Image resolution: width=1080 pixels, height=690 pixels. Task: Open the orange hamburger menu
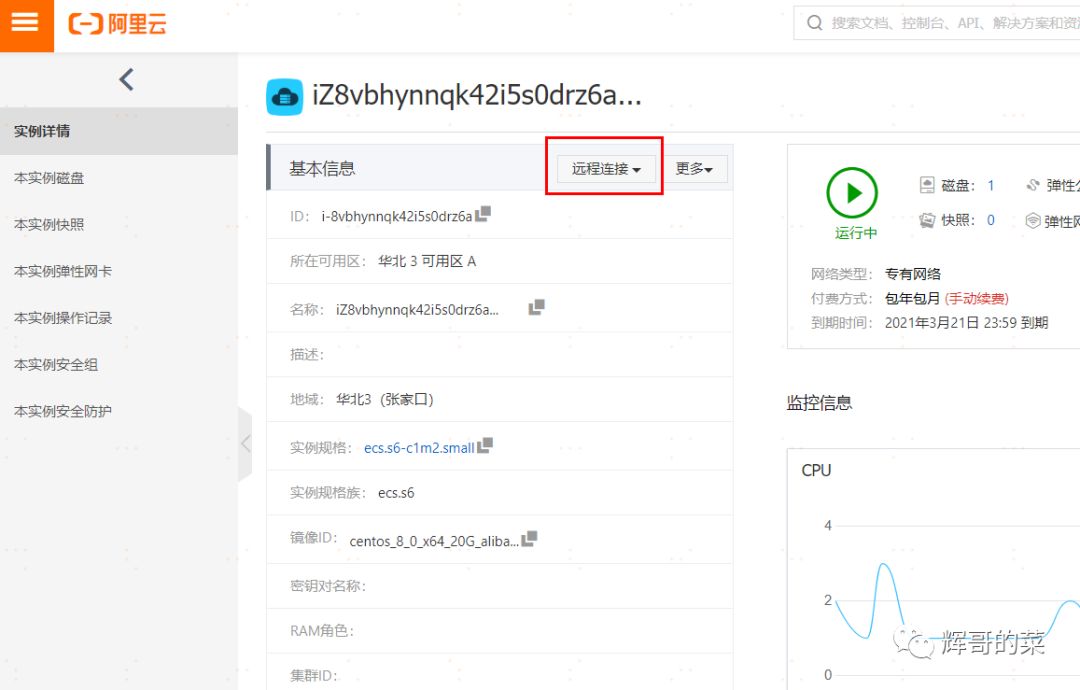pyautogui.click(x=26, y=25)
